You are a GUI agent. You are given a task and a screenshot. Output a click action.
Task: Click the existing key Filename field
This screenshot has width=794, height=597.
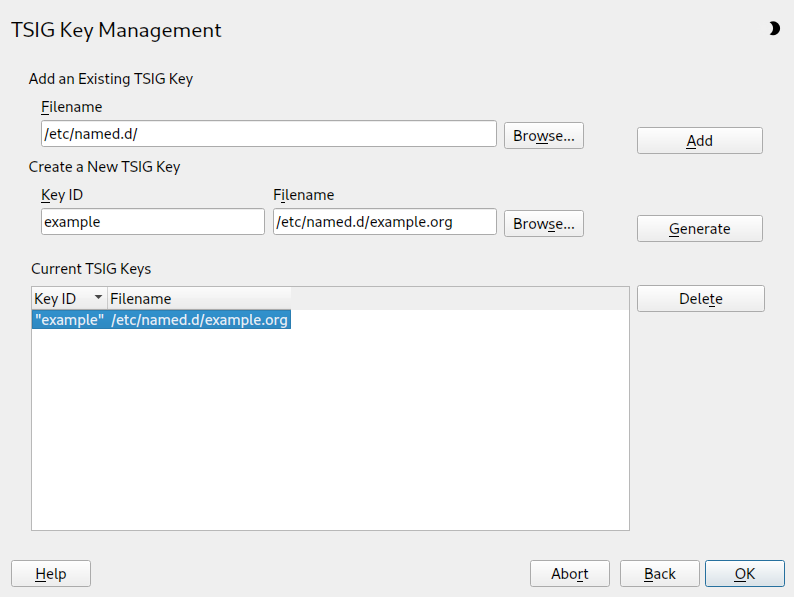(x=268, y=134)
